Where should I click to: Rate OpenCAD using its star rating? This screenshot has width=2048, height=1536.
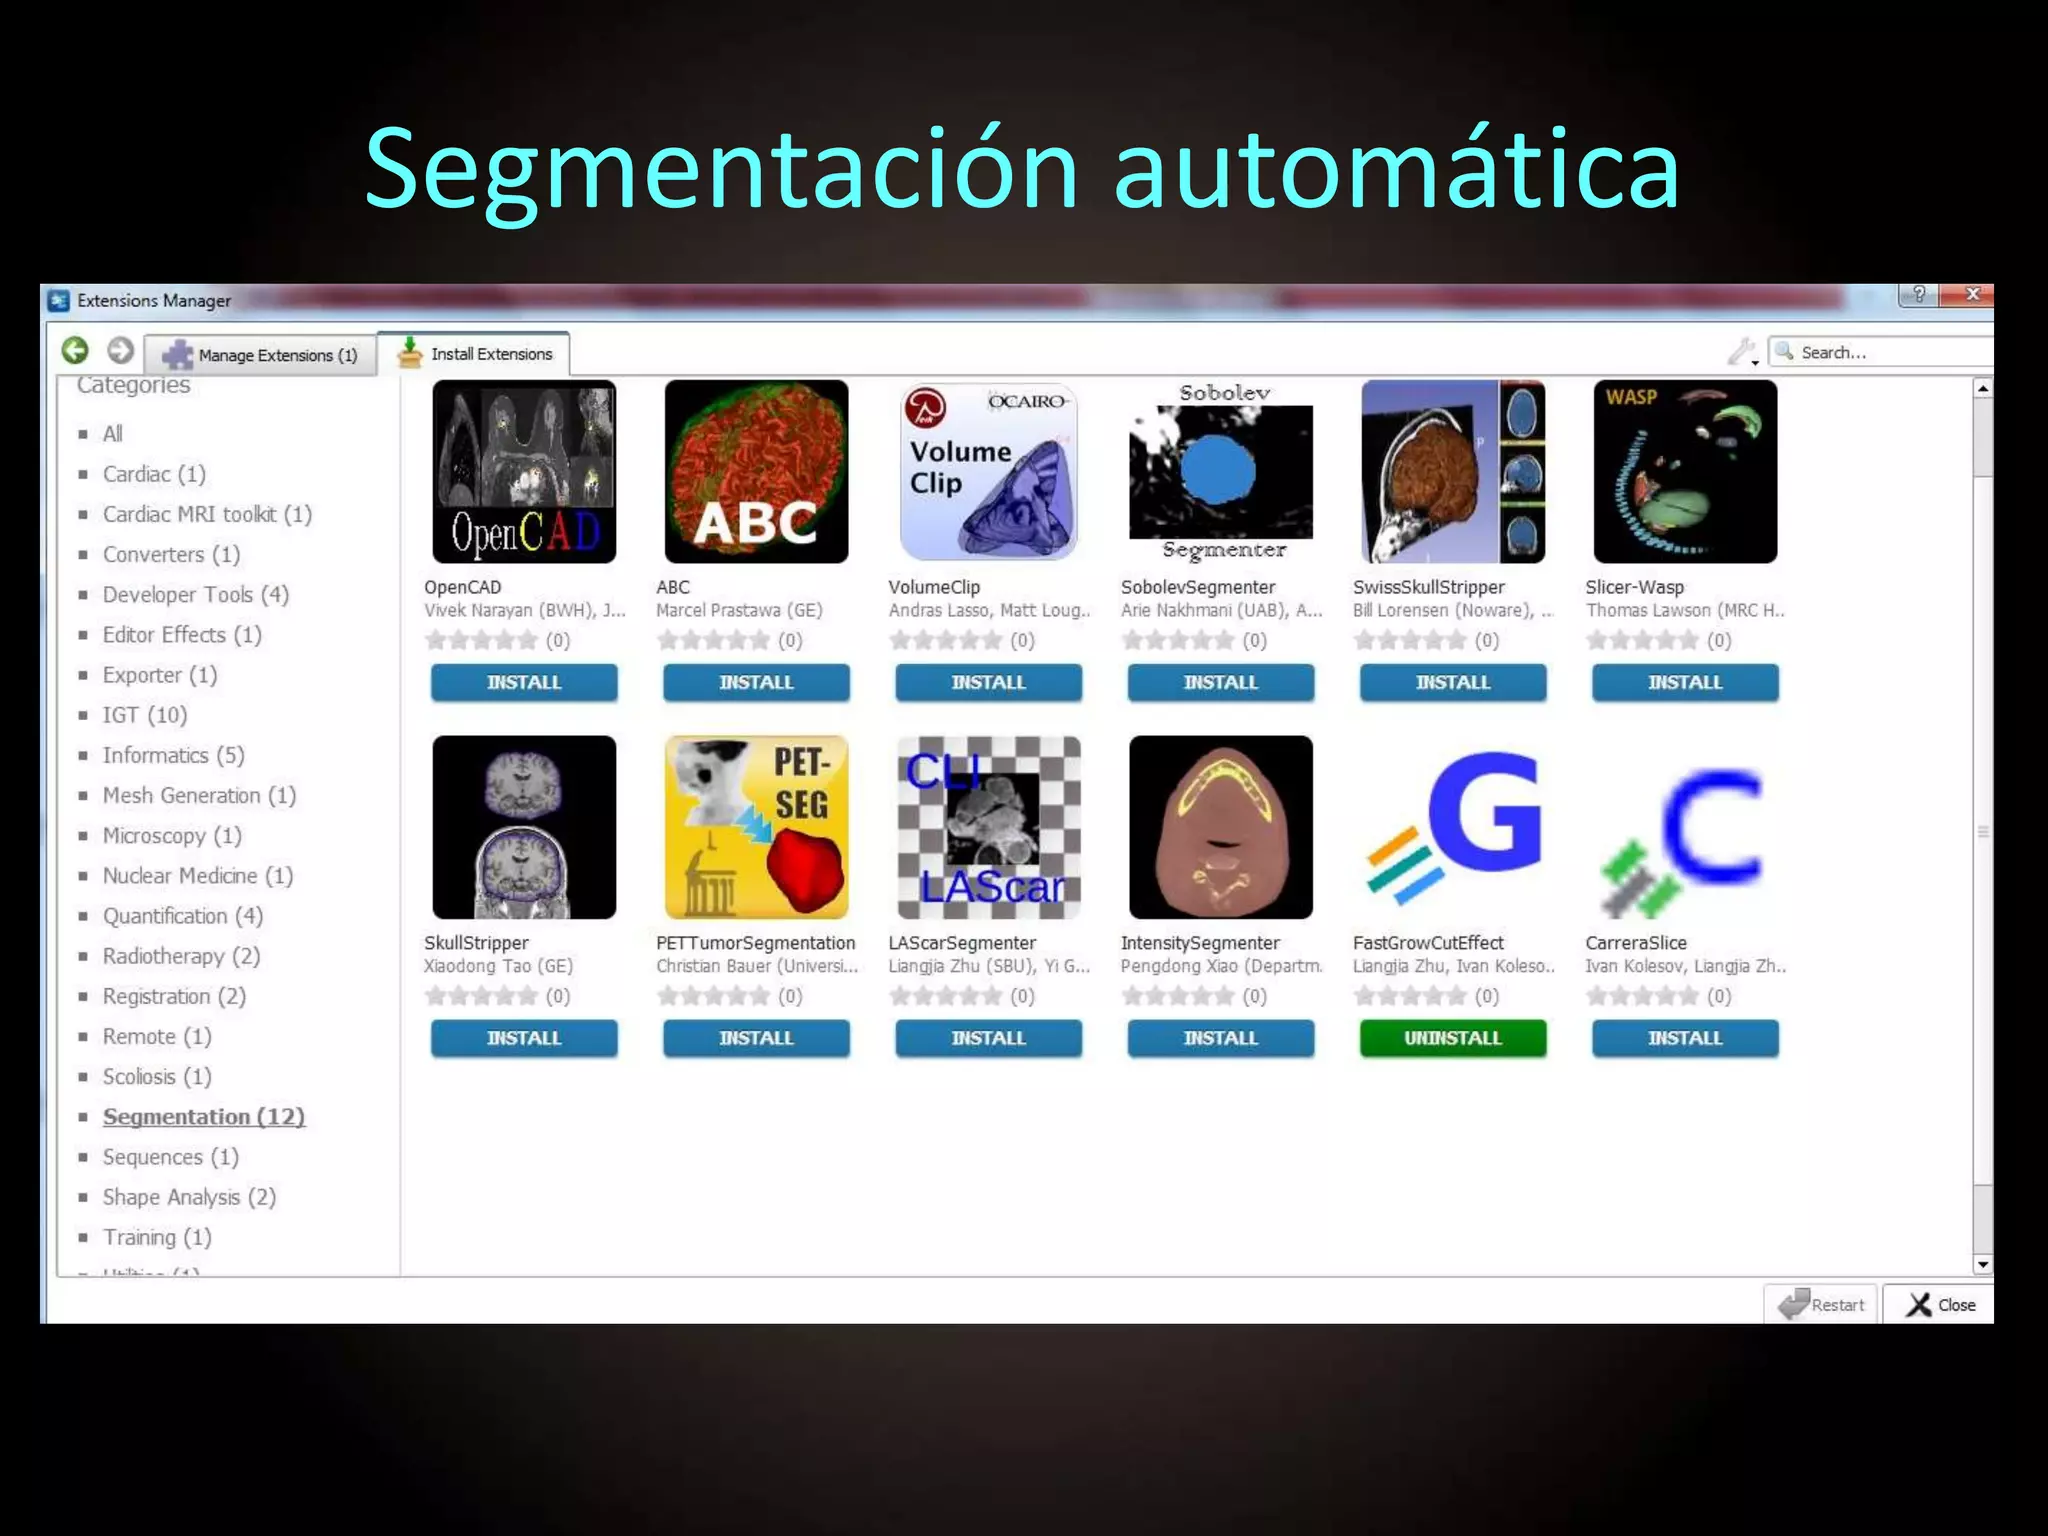tap(481, 640)
